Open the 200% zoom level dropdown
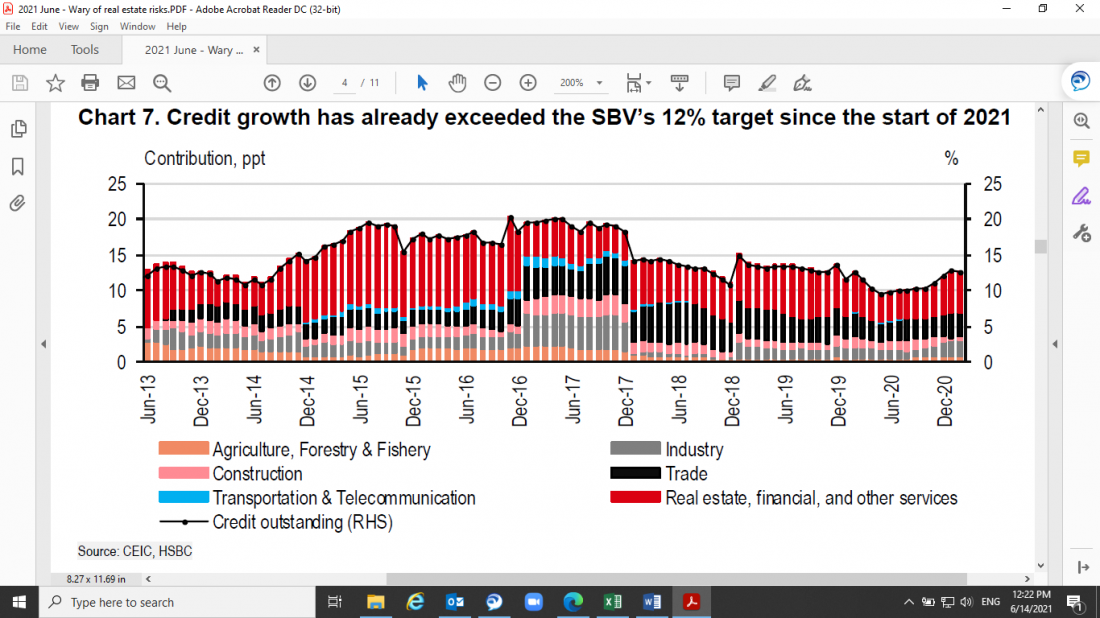The image size is (1100, 618). click(x=583, y=83)
